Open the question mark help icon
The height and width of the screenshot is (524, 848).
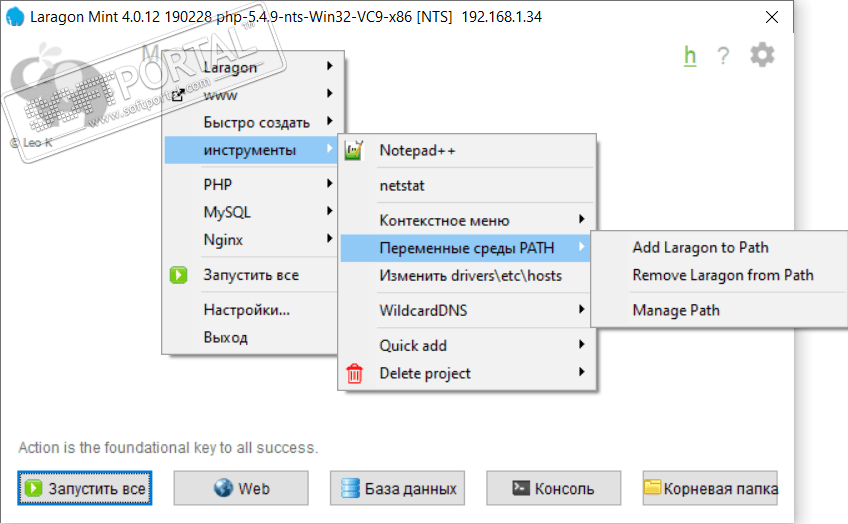(x=723, y=56)
